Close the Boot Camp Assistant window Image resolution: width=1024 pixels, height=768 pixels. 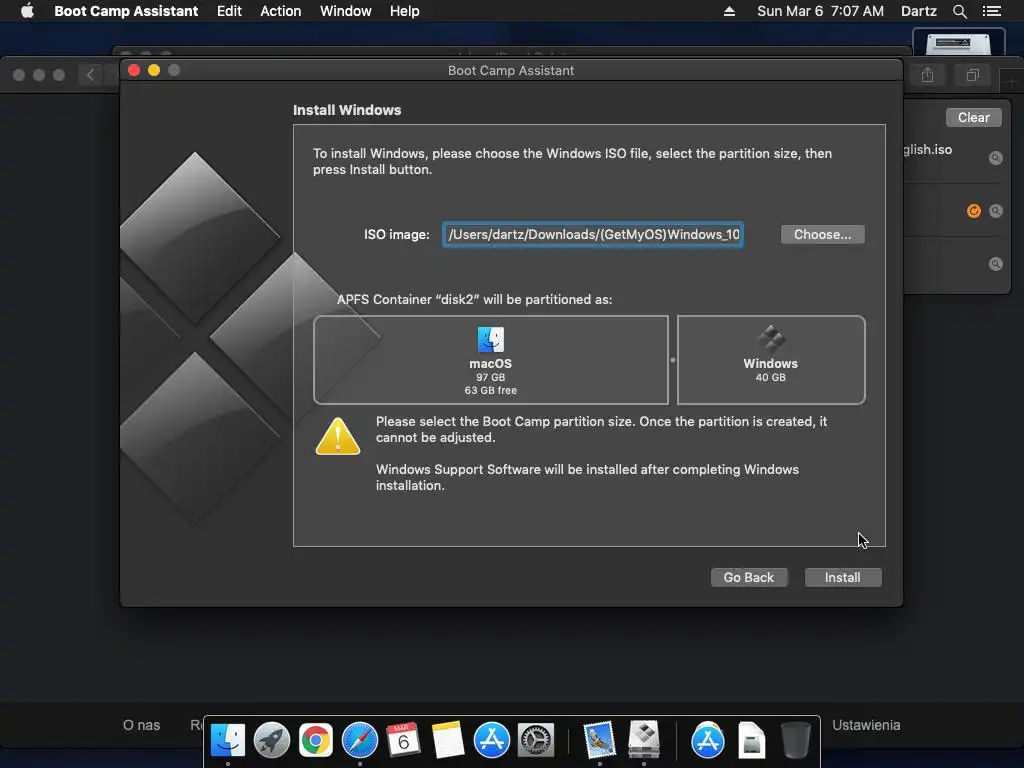point(134,70)
